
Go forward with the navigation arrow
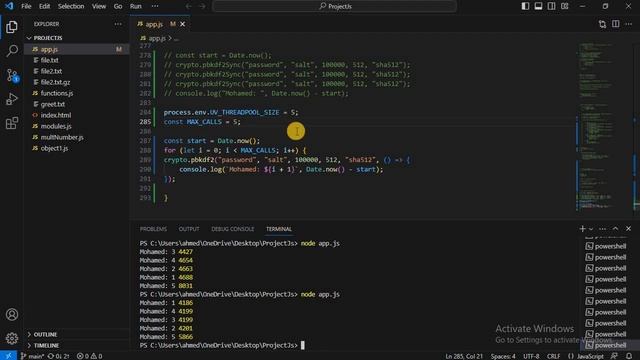coord(202,6)
